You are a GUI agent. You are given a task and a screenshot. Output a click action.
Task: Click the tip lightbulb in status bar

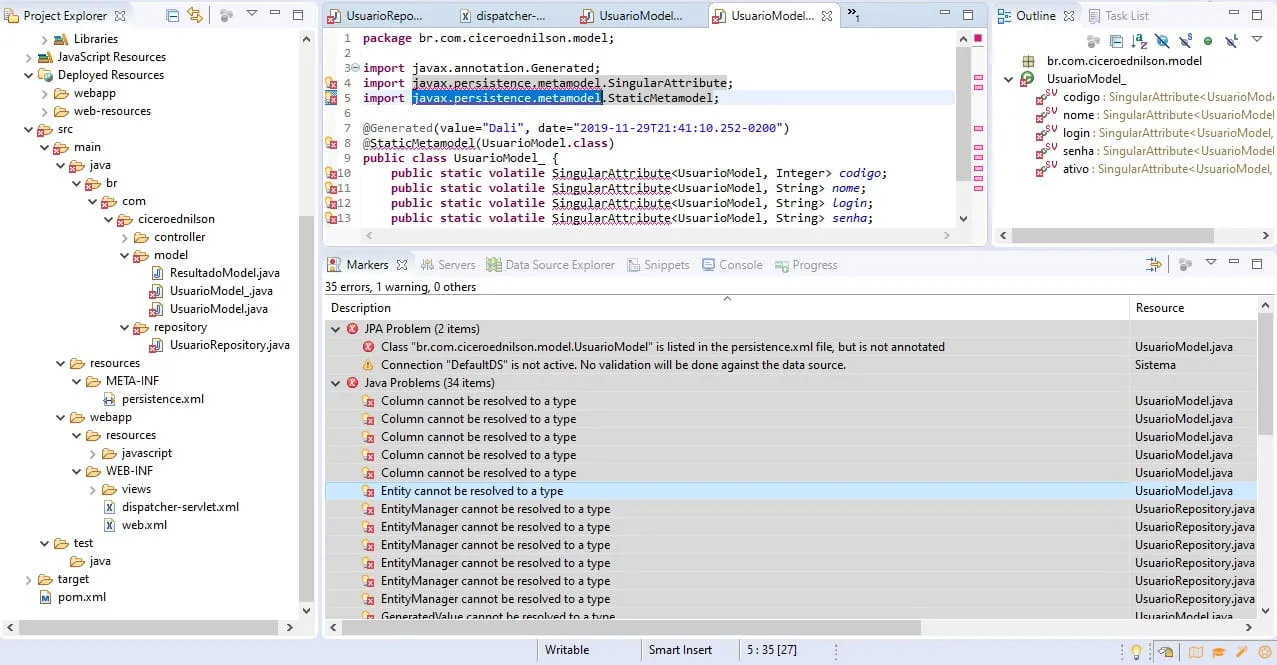pos(1136,651)
